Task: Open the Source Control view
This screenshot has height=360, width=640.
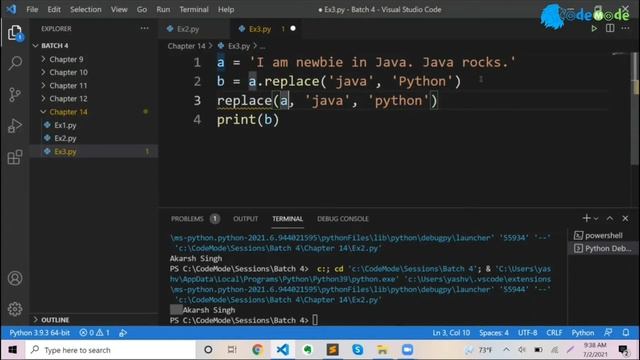Action: click(15, 95)
